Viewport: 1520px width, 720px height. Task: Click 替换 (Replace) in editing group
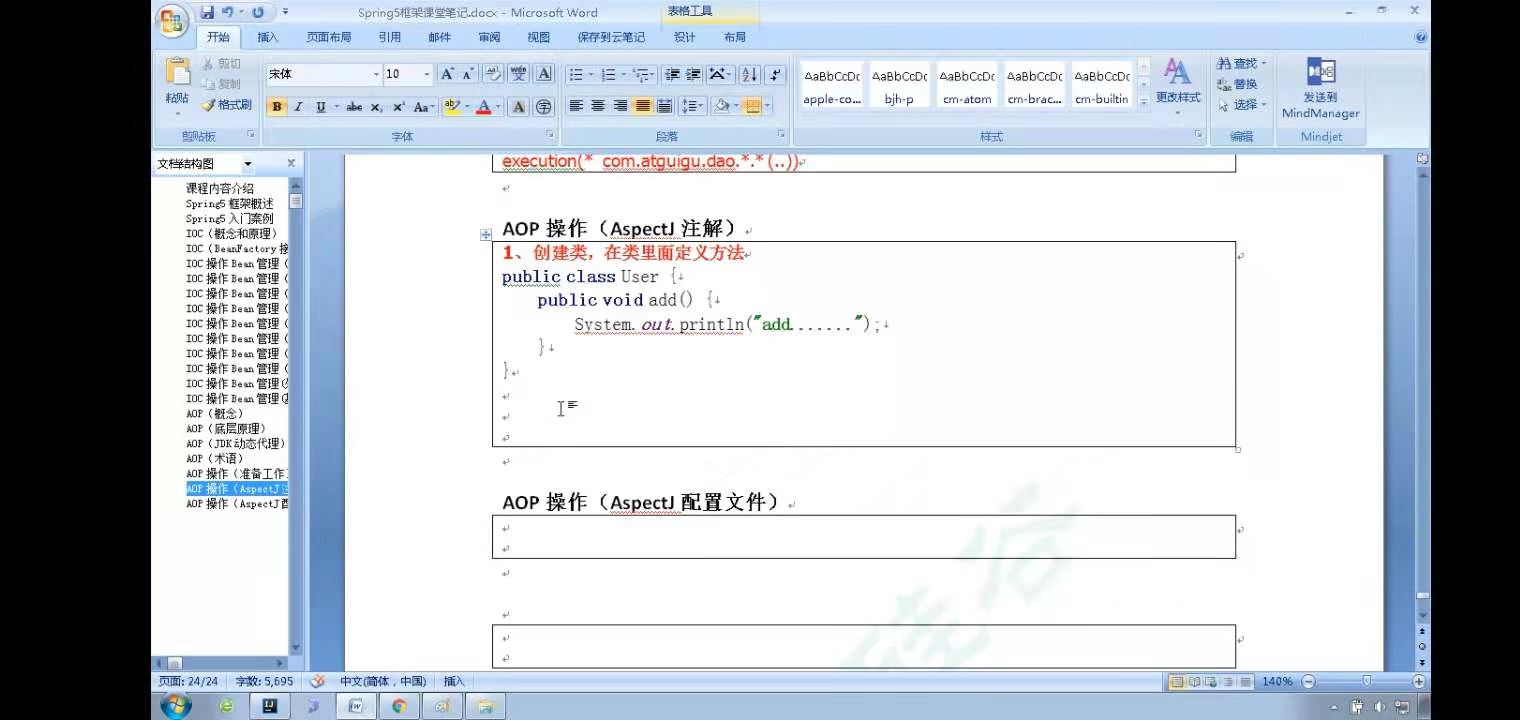point(1238,84)
